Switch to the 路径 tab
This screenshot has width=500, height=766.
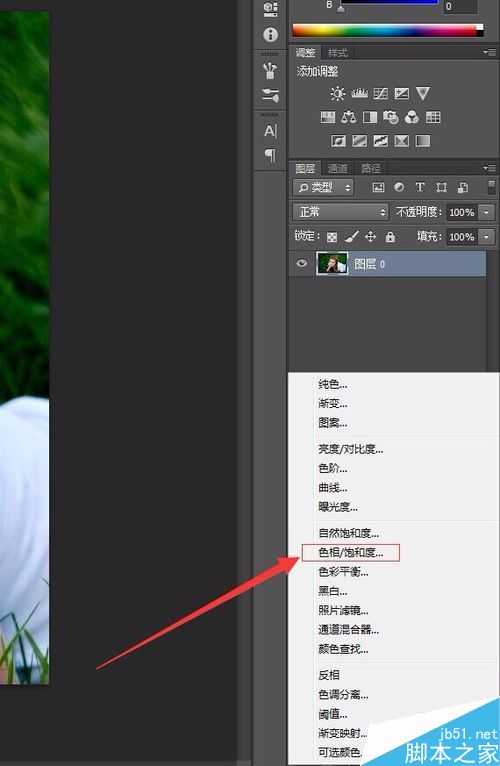tap(371, 168)
